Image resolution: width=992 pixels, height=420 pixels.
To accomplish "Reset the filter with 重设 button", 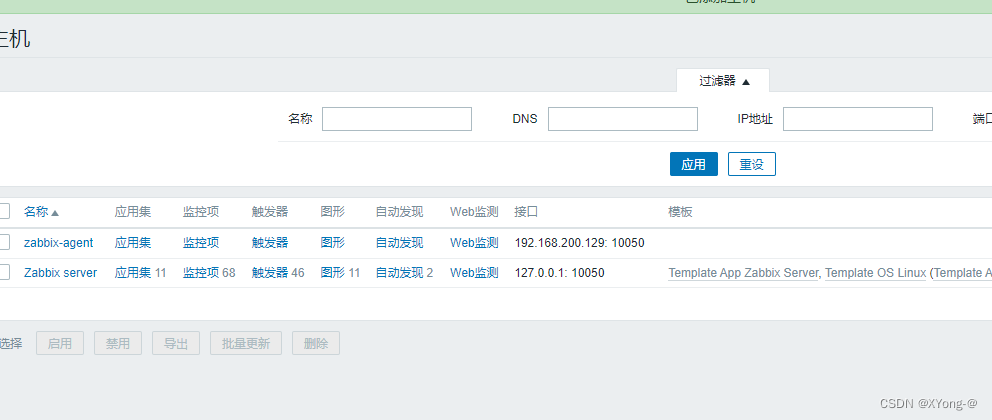I will (x=752, y=164).
